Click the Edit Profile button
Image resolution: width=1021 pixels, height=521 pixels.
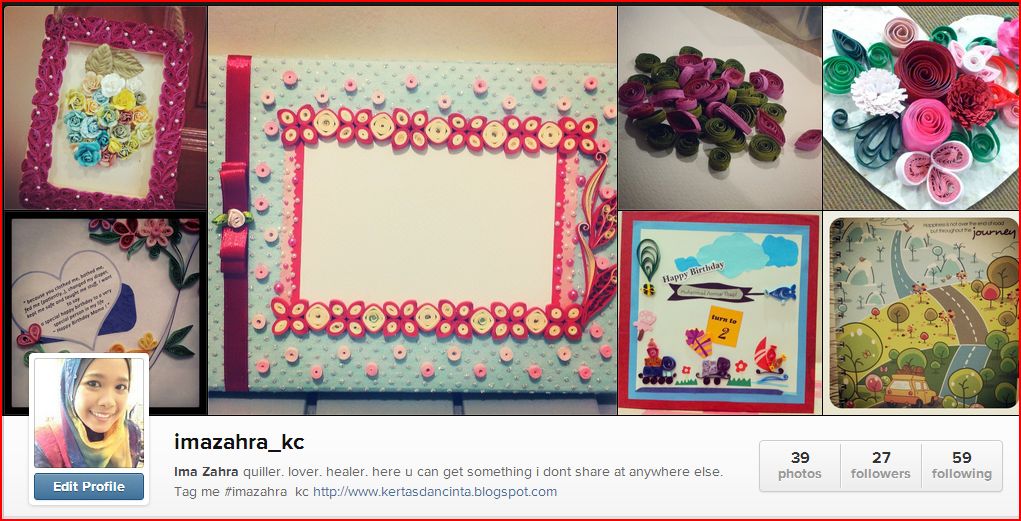(89, 486)
